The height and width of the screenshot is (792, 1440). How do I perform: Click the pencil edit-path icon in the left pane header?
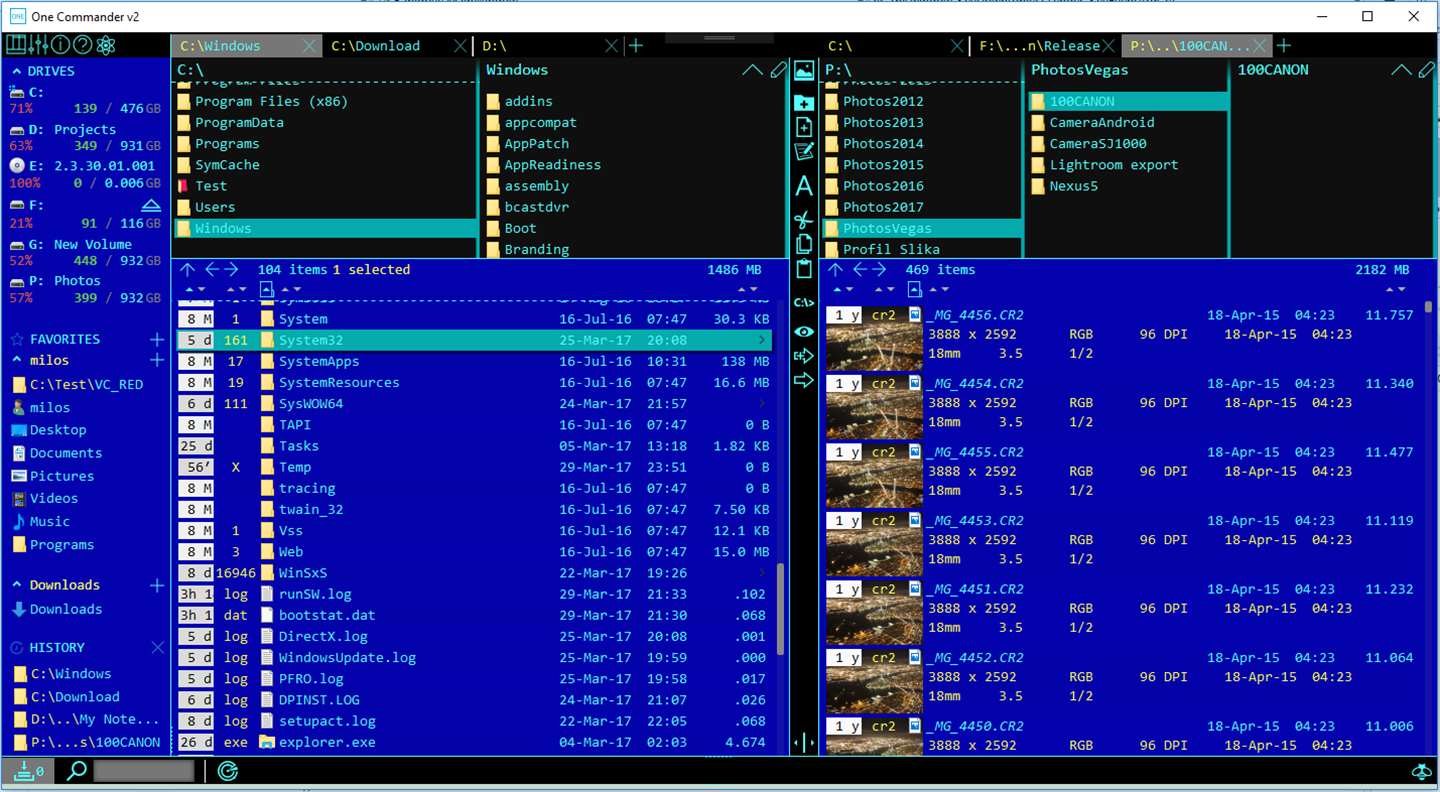click(779, 70)
